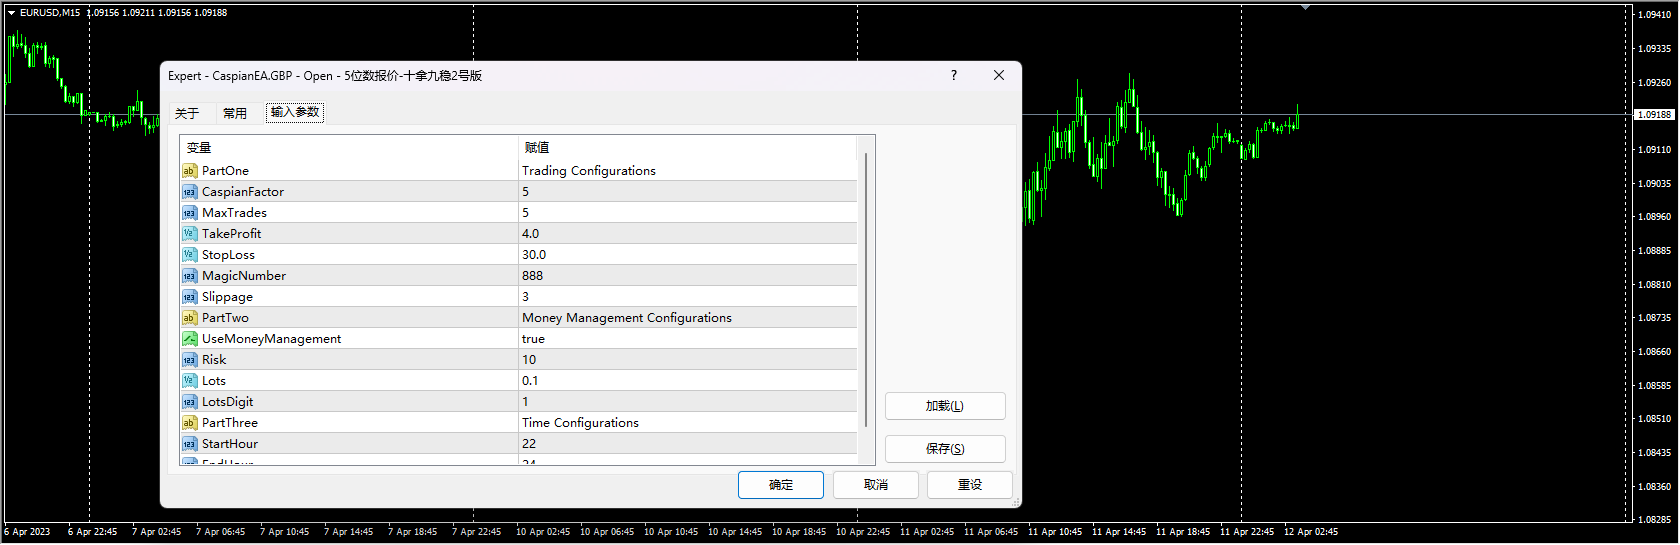Click the Lots double type icon
Image resolution: width=1680 pixels, height=545 pixels.
189,381
